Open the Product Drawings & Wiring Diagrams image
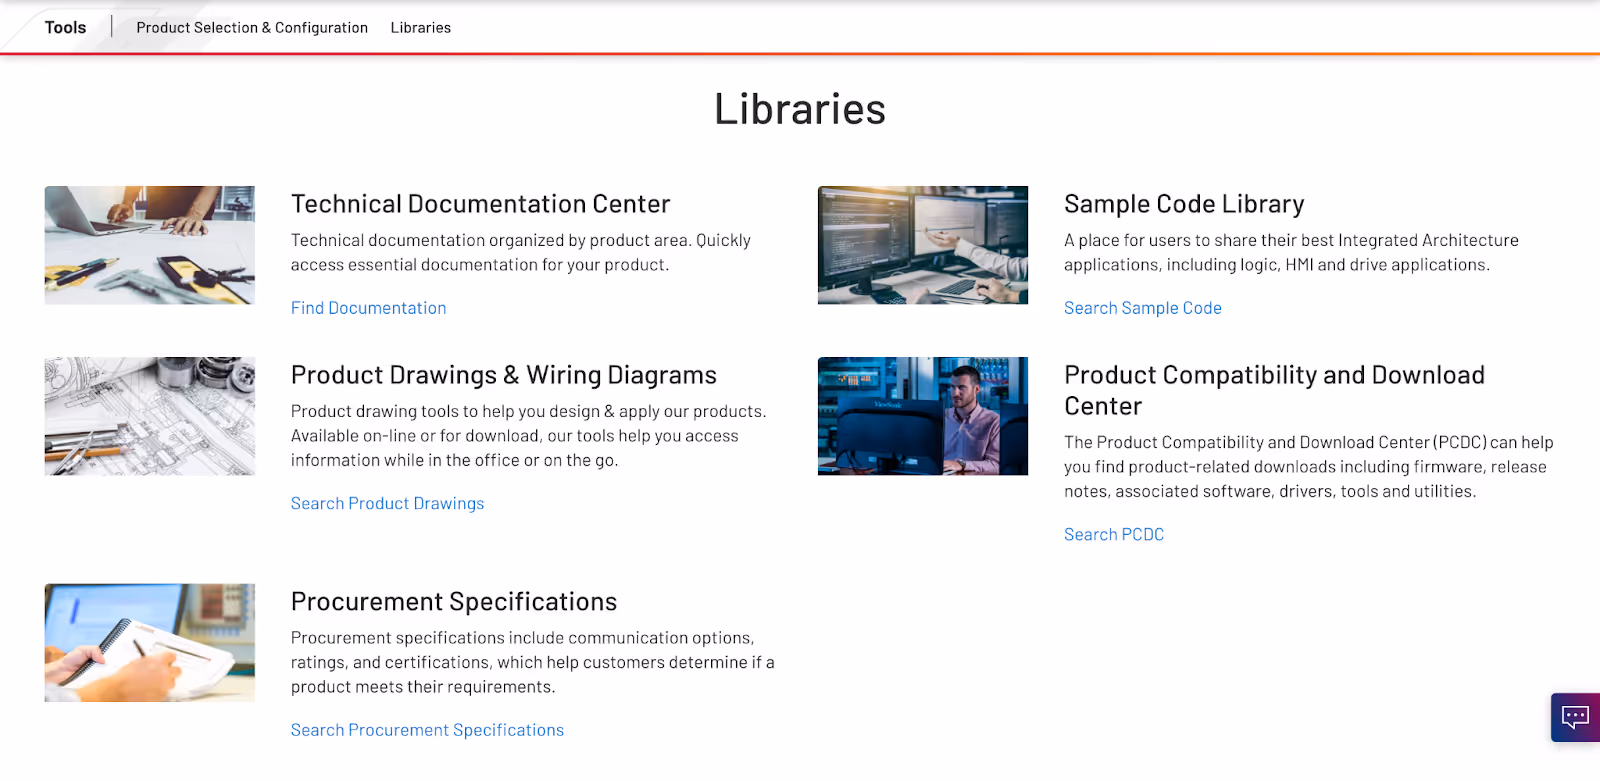Image resolution: width=1600 pixels, height=781 pixels. [150, 416]
